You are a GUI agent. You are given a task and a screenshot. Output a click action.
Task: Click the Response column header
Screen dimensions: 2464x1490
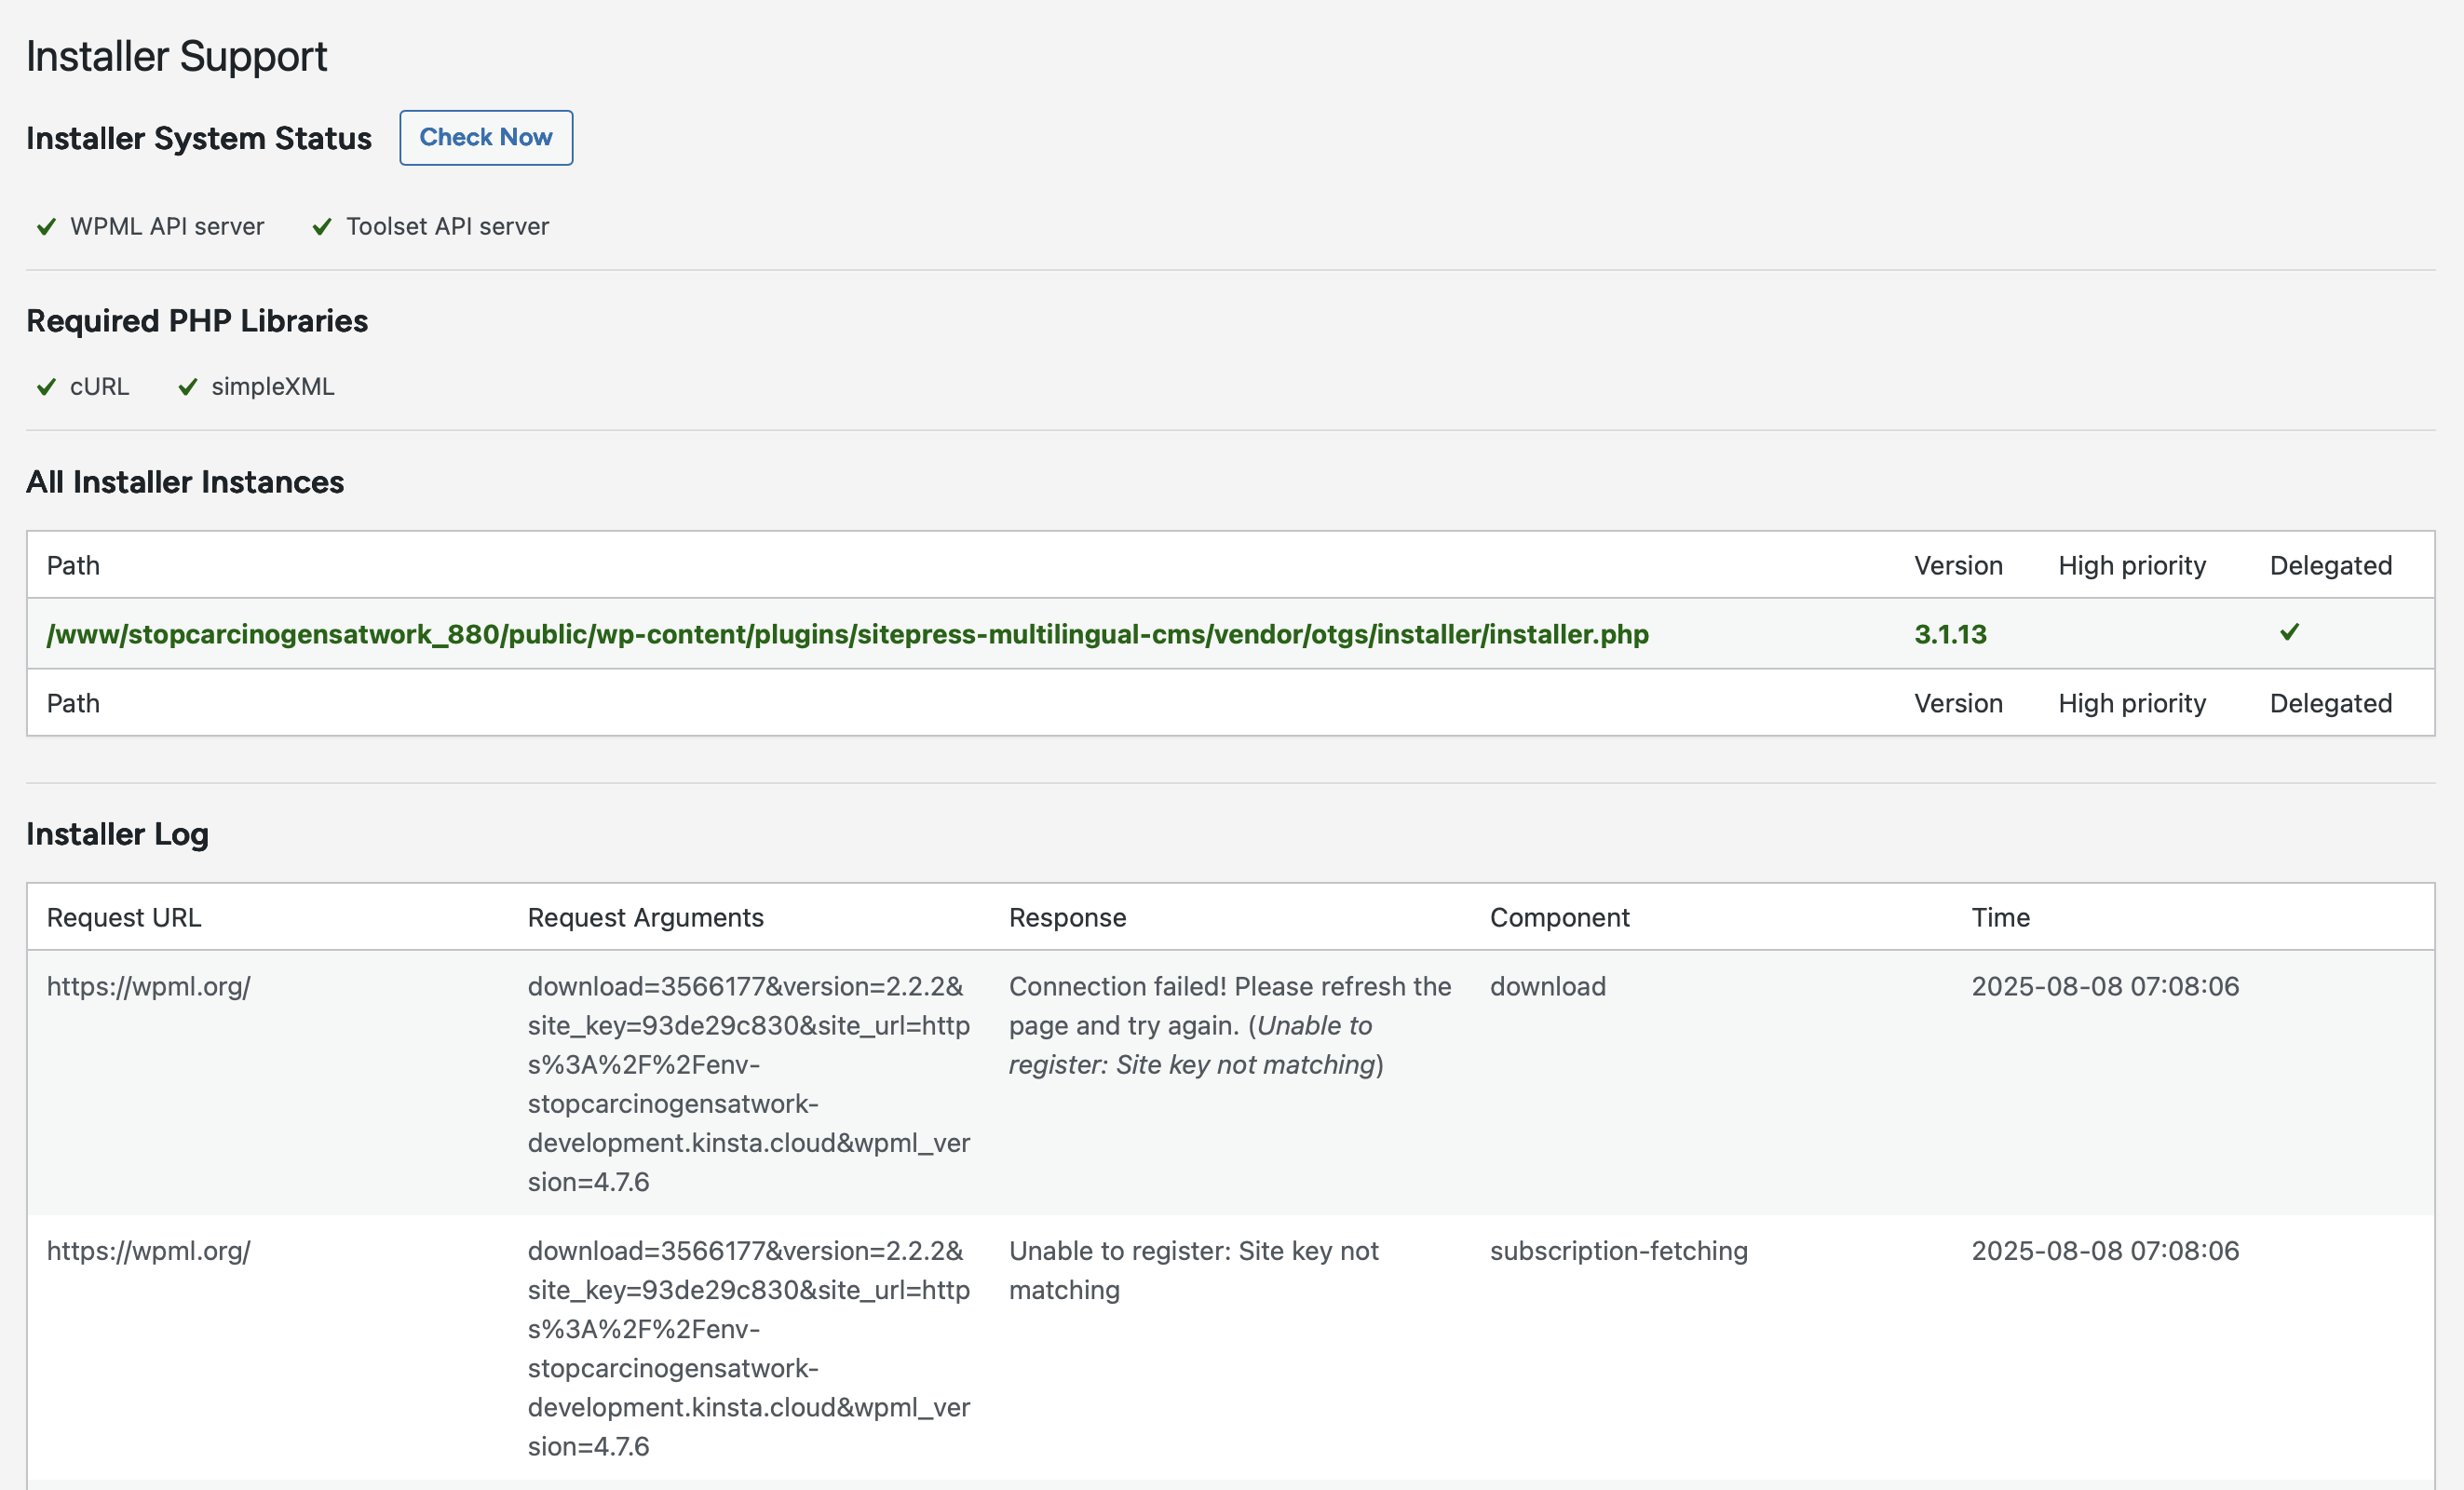click(x=1067, y=917)
